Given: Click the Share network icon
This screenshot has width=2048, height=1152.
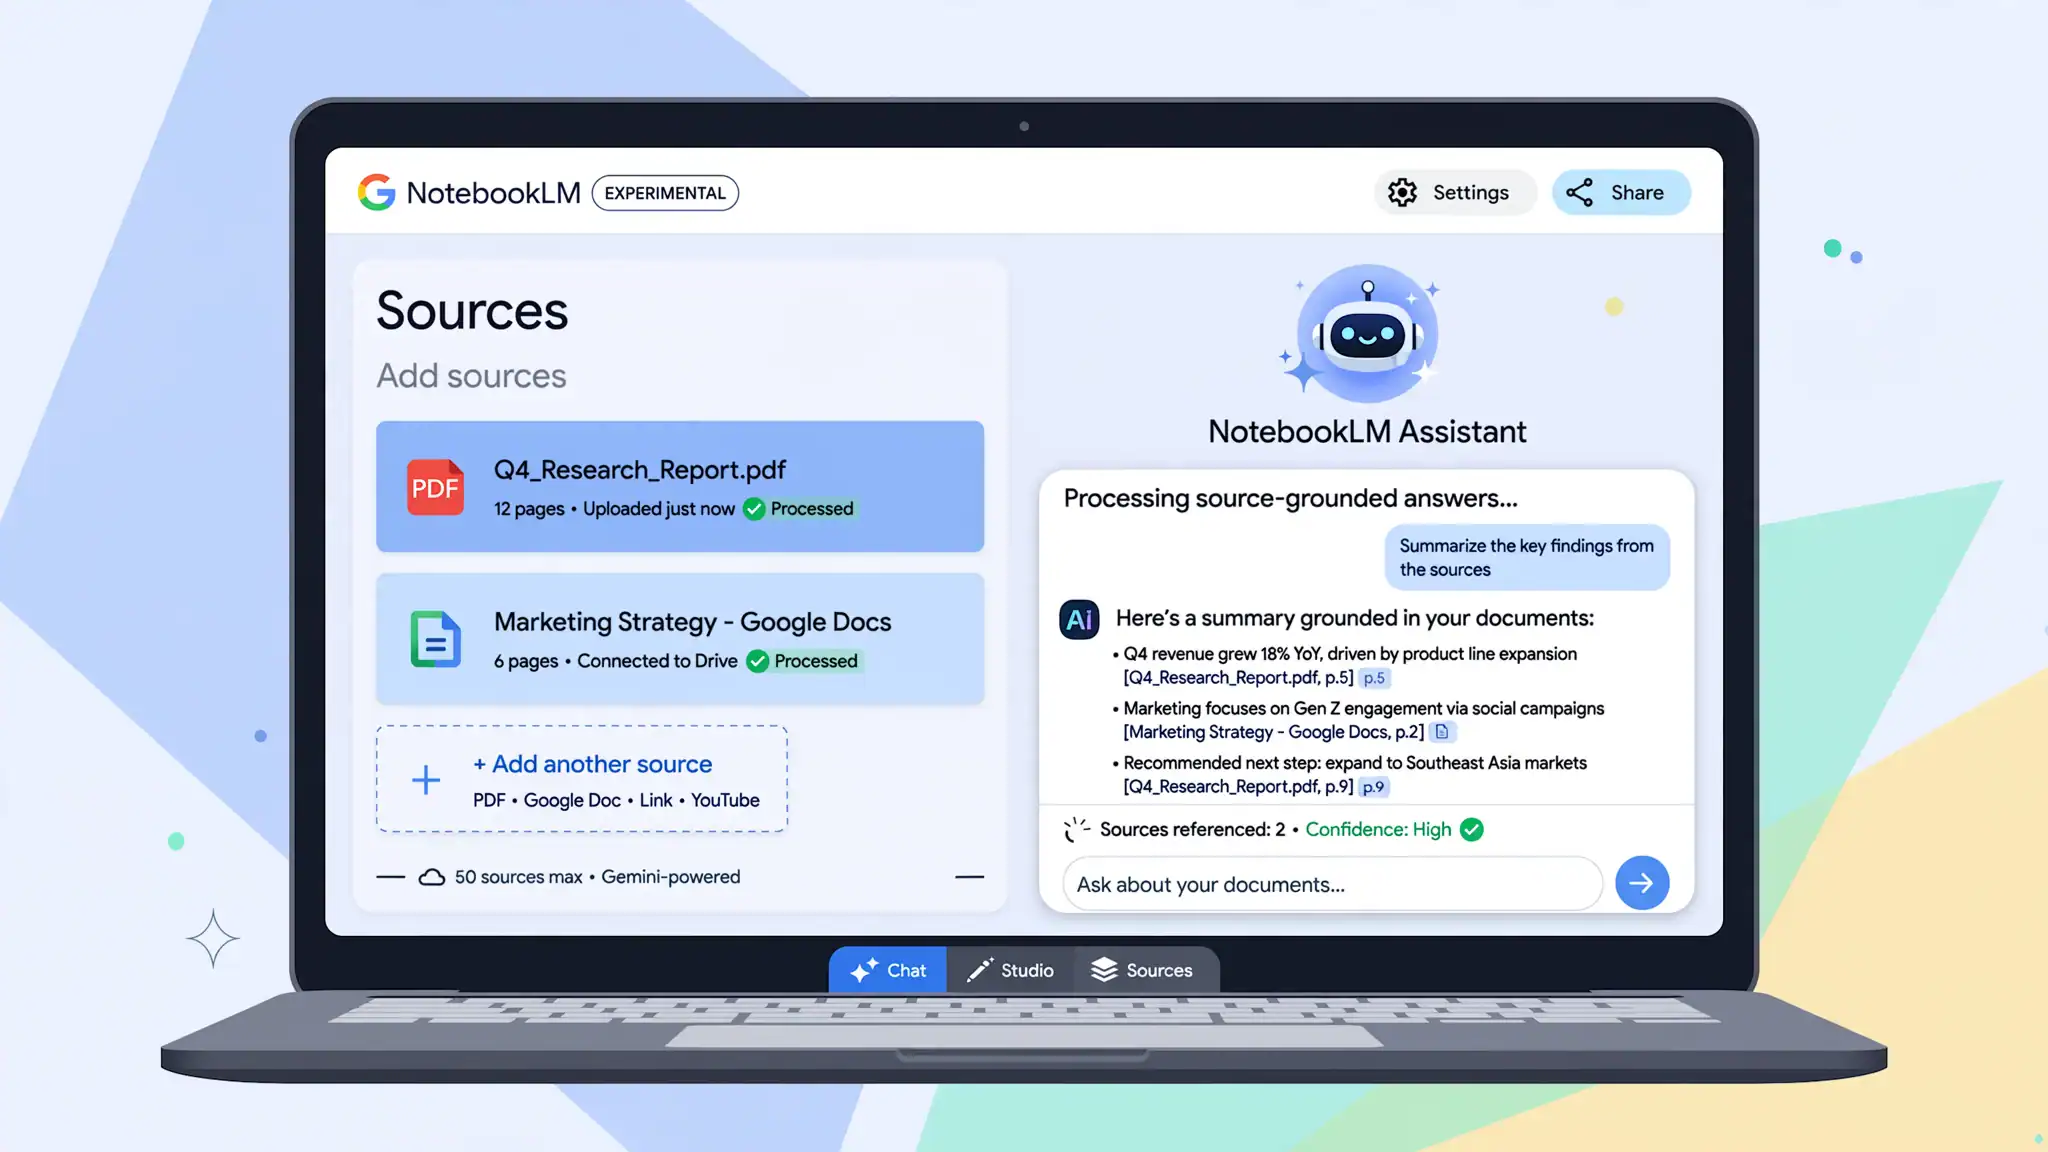Looking at the screenshot, I should coord(1579,192).
